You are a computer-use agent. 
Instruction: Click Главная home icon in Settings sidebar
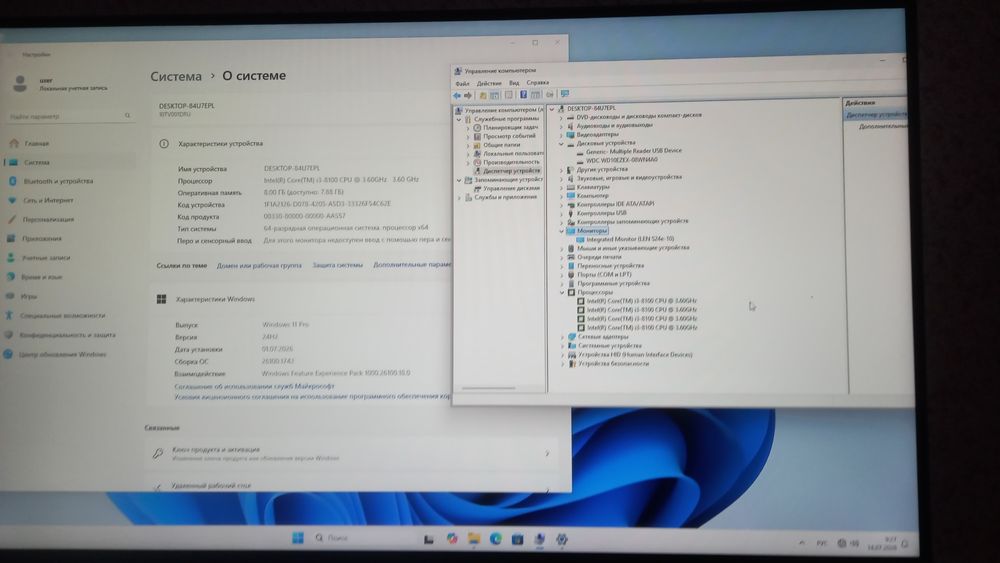tap(15, 143)
